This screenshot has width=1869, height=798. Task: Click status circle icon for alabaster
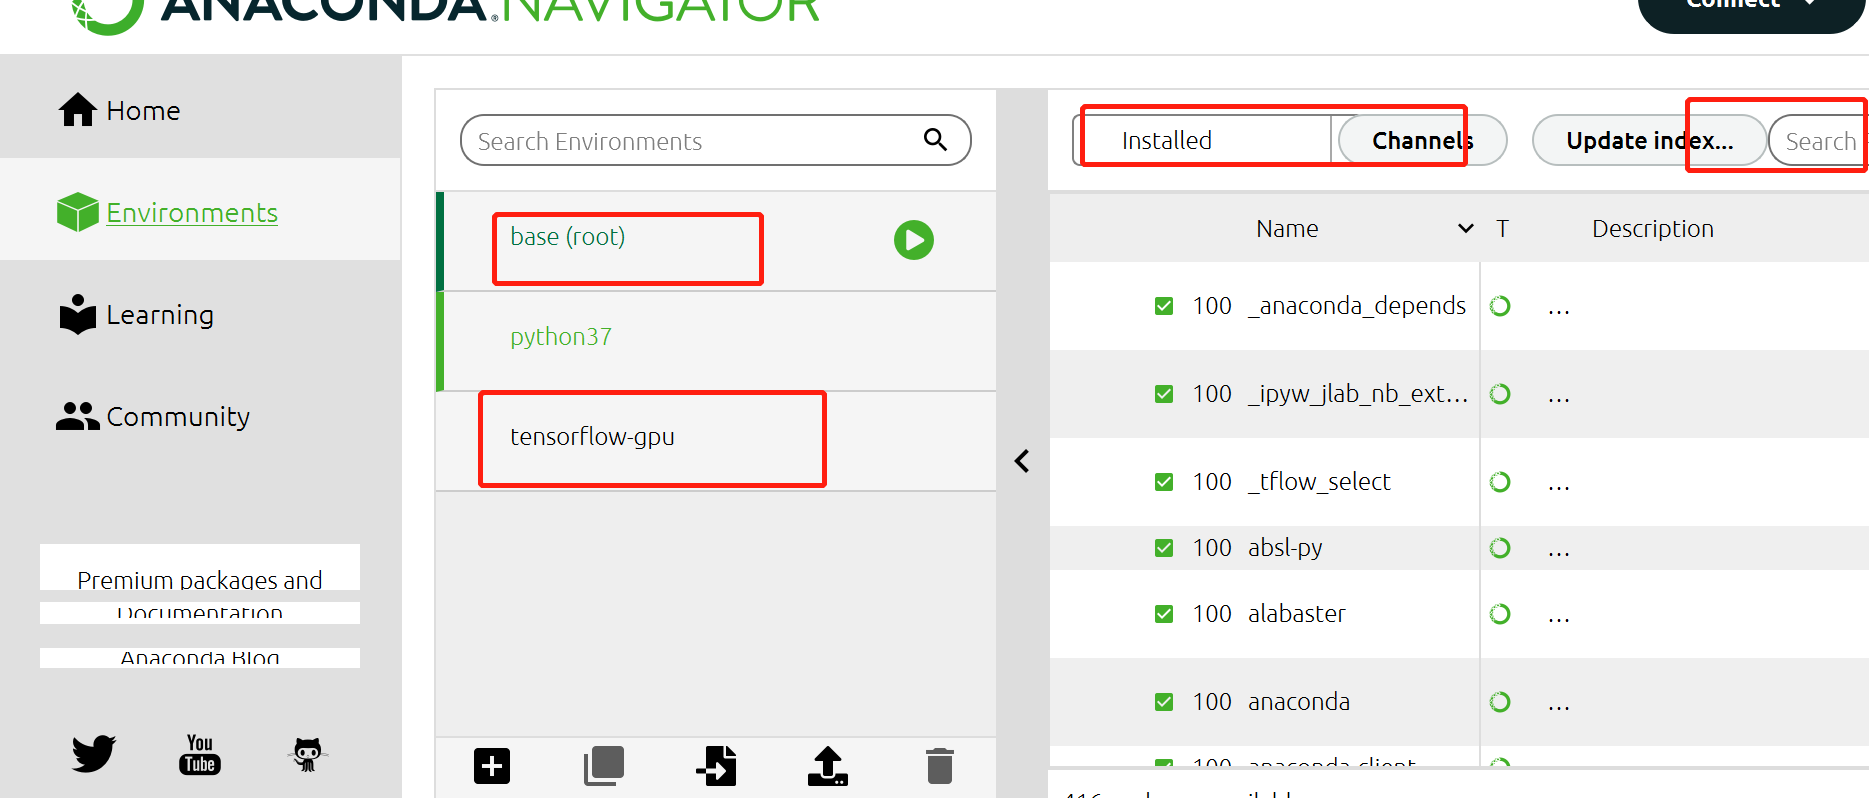[x=1500, y=614]
